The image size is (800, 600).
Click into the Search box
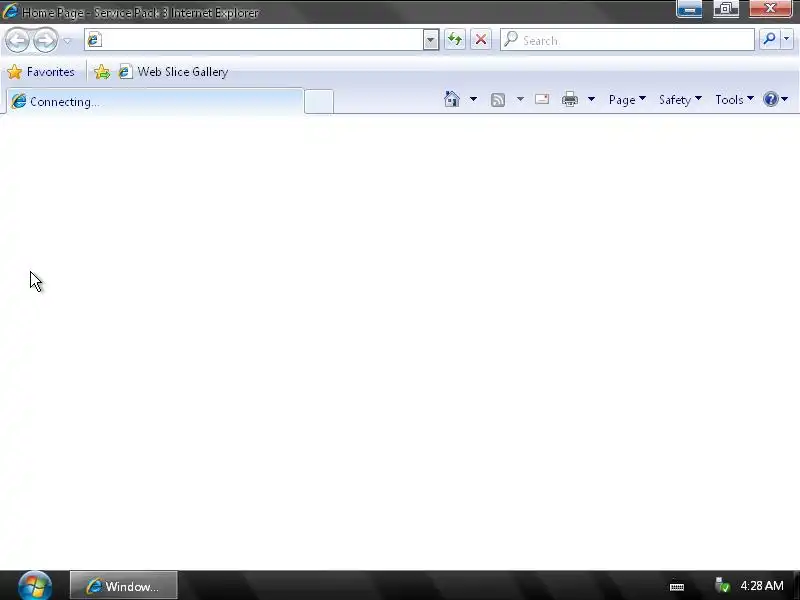click(628, 40)
